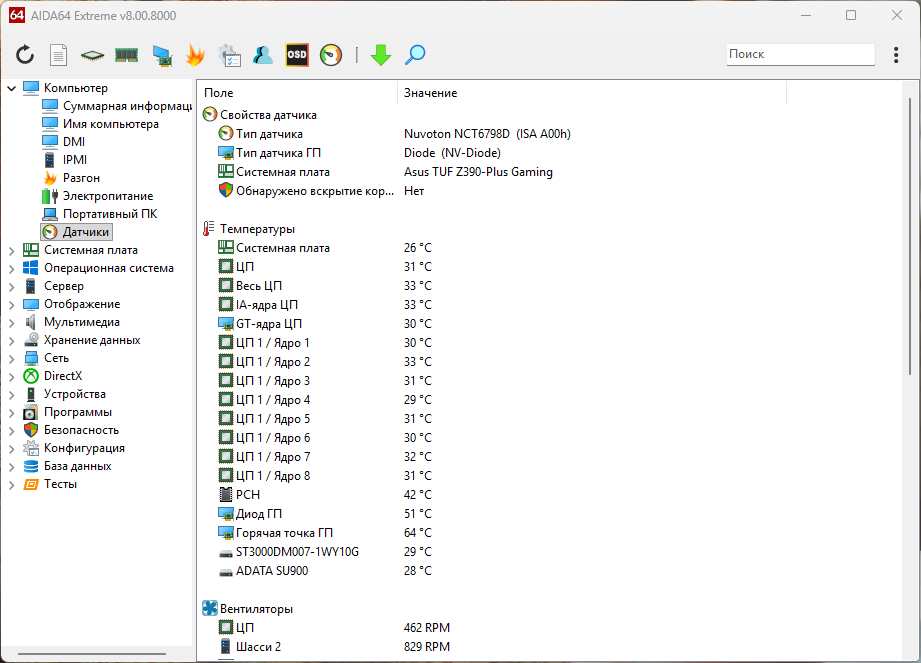Screen dimensions: 921x663
Task: Select Имя компьютера tree item
Action: click(100, 124)
